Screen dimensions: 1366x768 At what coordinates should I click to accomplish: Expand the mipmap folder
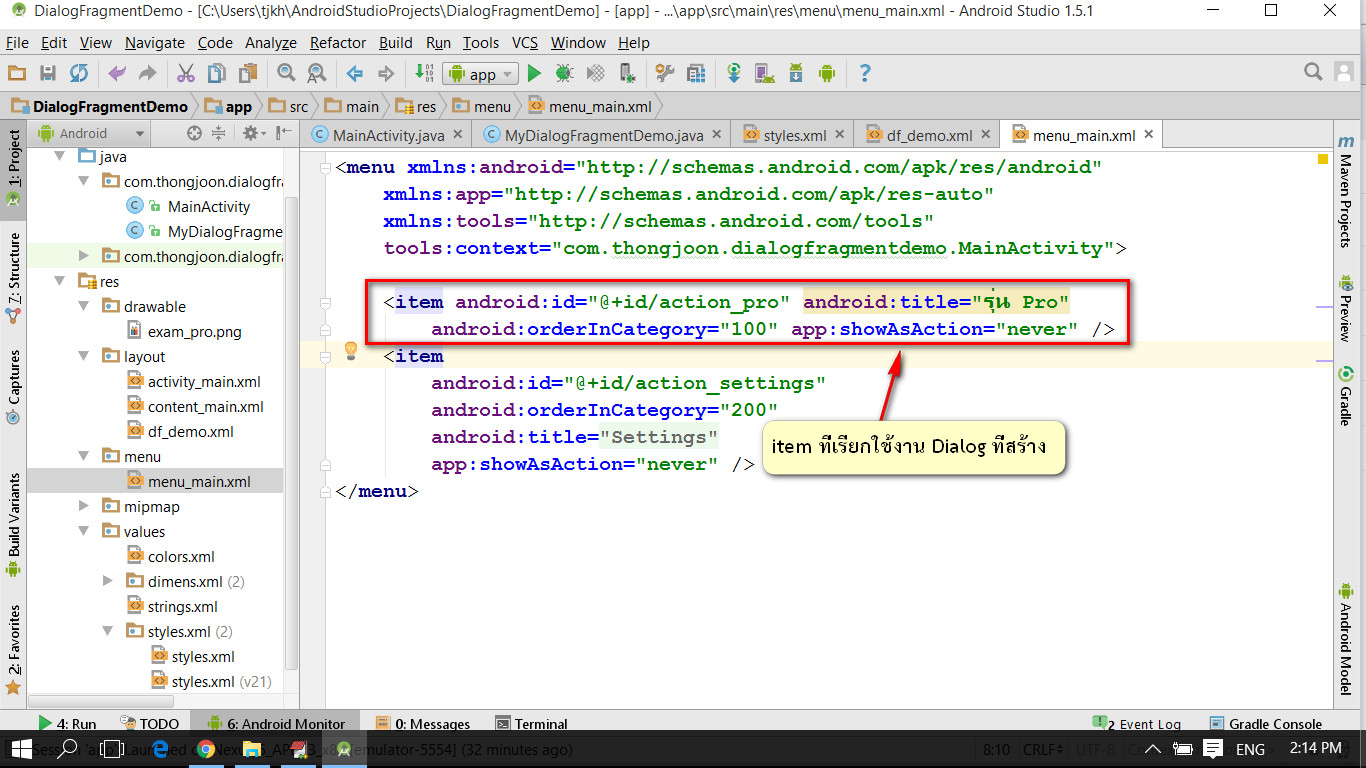[x=82, y=506]
